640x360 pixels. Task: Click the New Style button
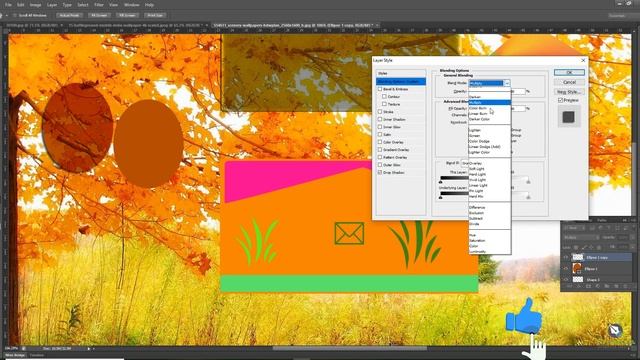click(569, 92)
